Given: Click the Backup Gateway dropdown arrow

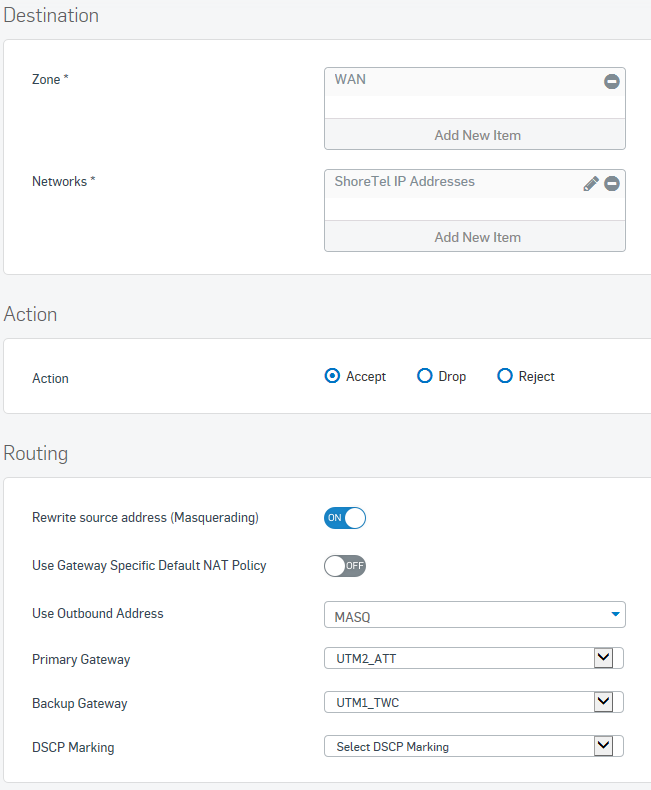Looking at the screenshot, I should pos(603,701).
